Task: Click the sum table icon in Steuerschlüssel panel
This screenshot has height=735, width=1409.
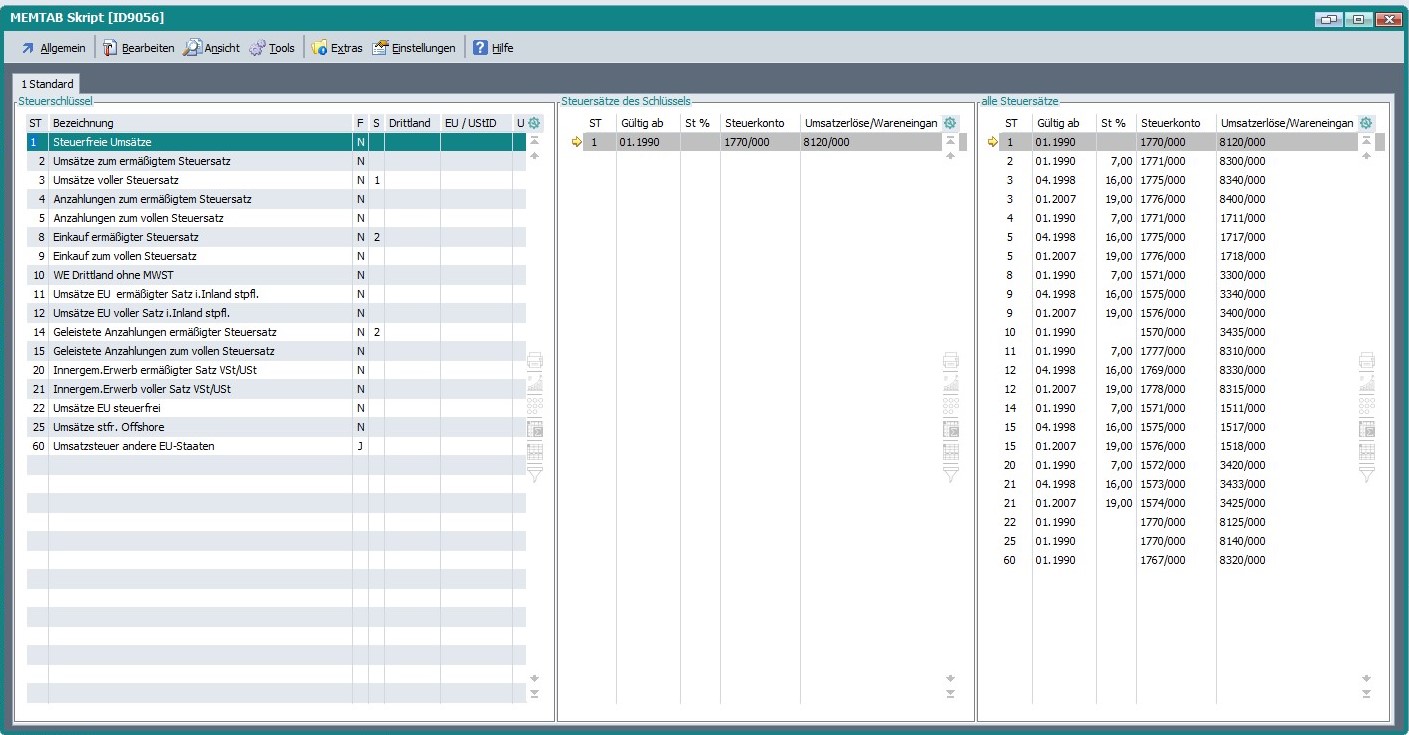Action: [x=534, y=429]
